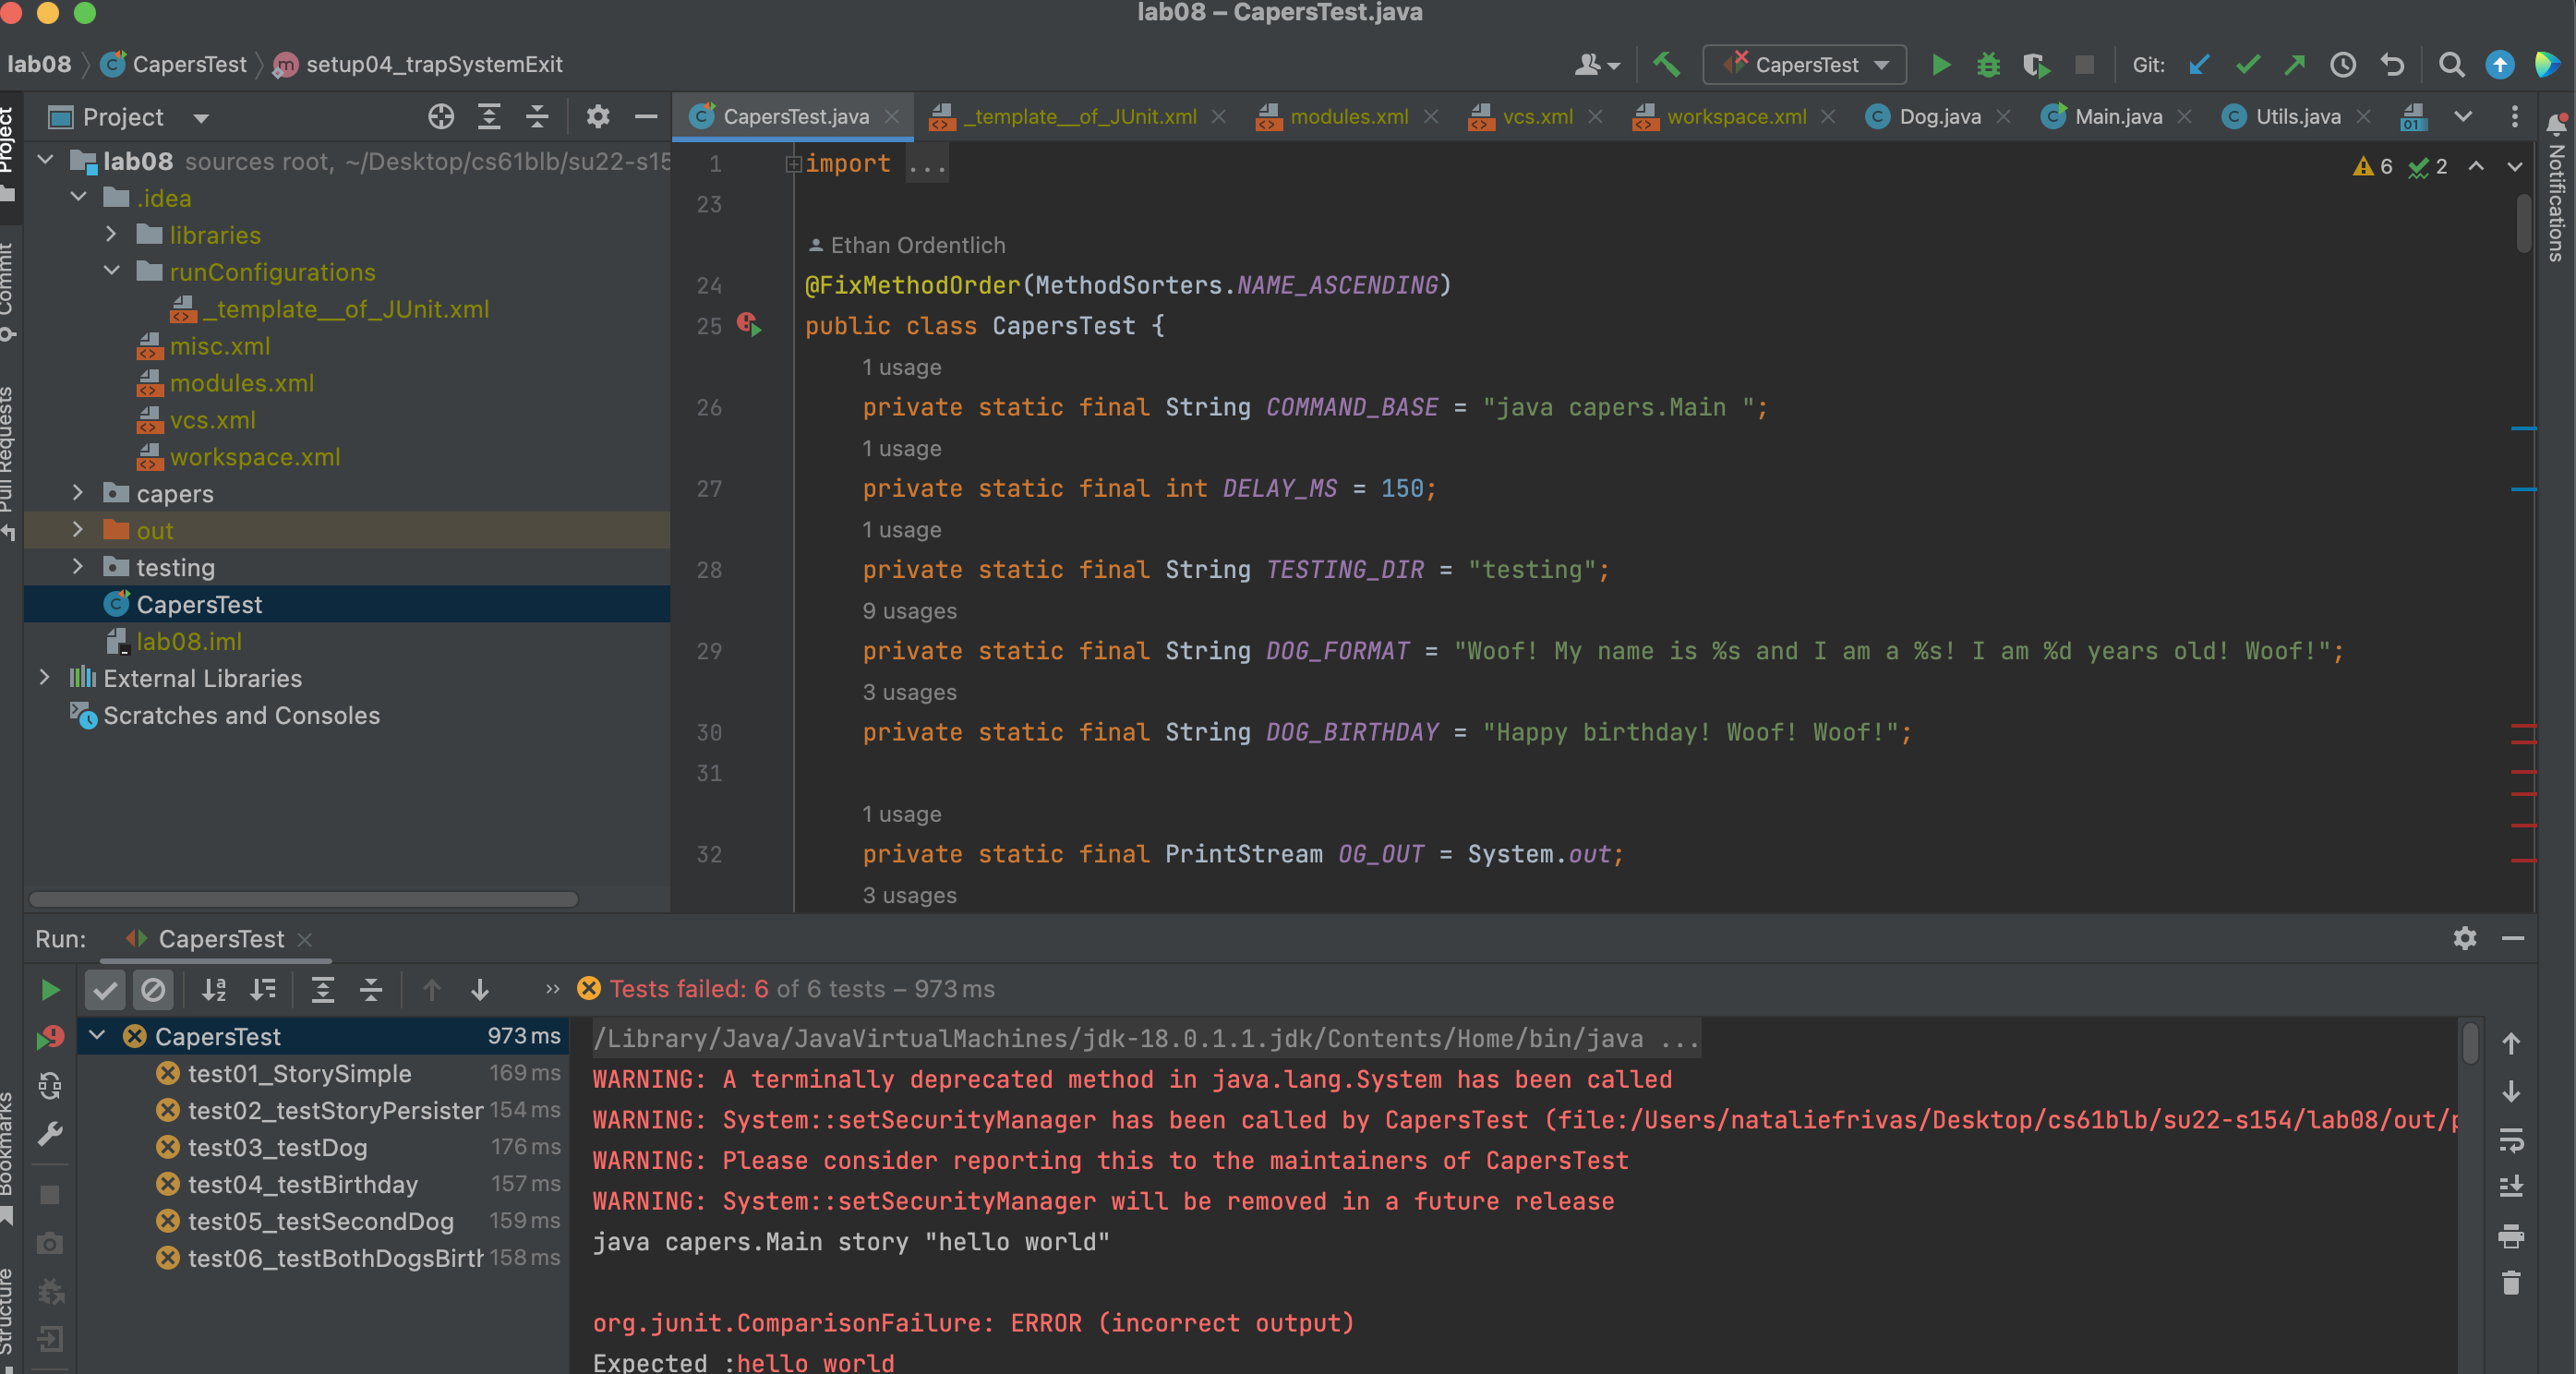The image size is (2576, 1374).
Task: Toggle soft-wrap in run console
Action: pyautogui.click(x=2511, y=1139)
